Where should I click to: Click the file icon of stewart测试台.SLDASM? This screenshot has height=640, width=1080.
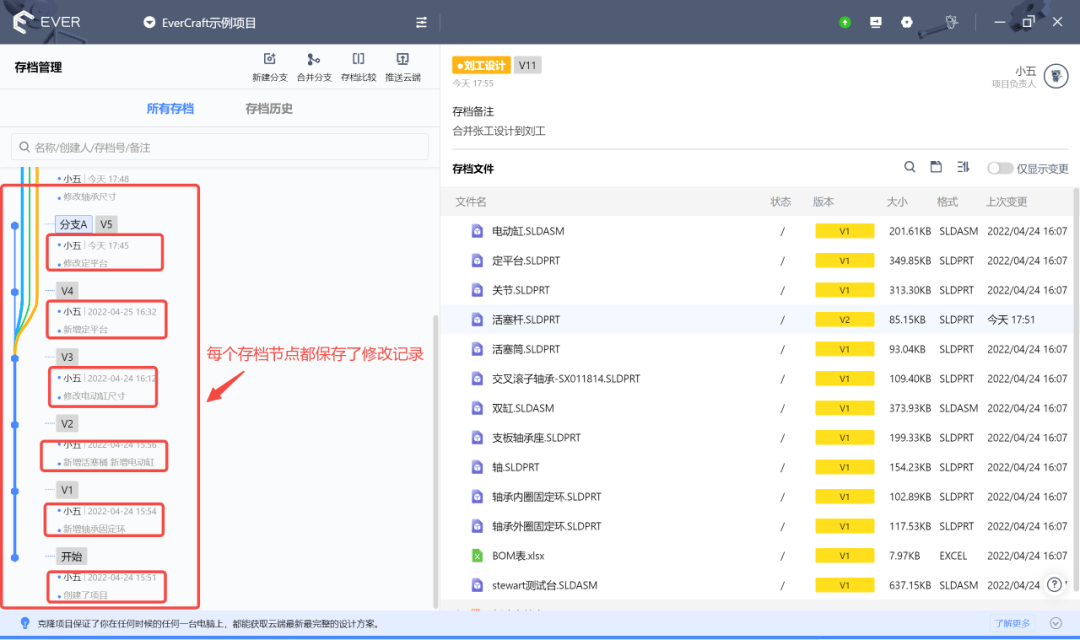click(x=477, y=586)
